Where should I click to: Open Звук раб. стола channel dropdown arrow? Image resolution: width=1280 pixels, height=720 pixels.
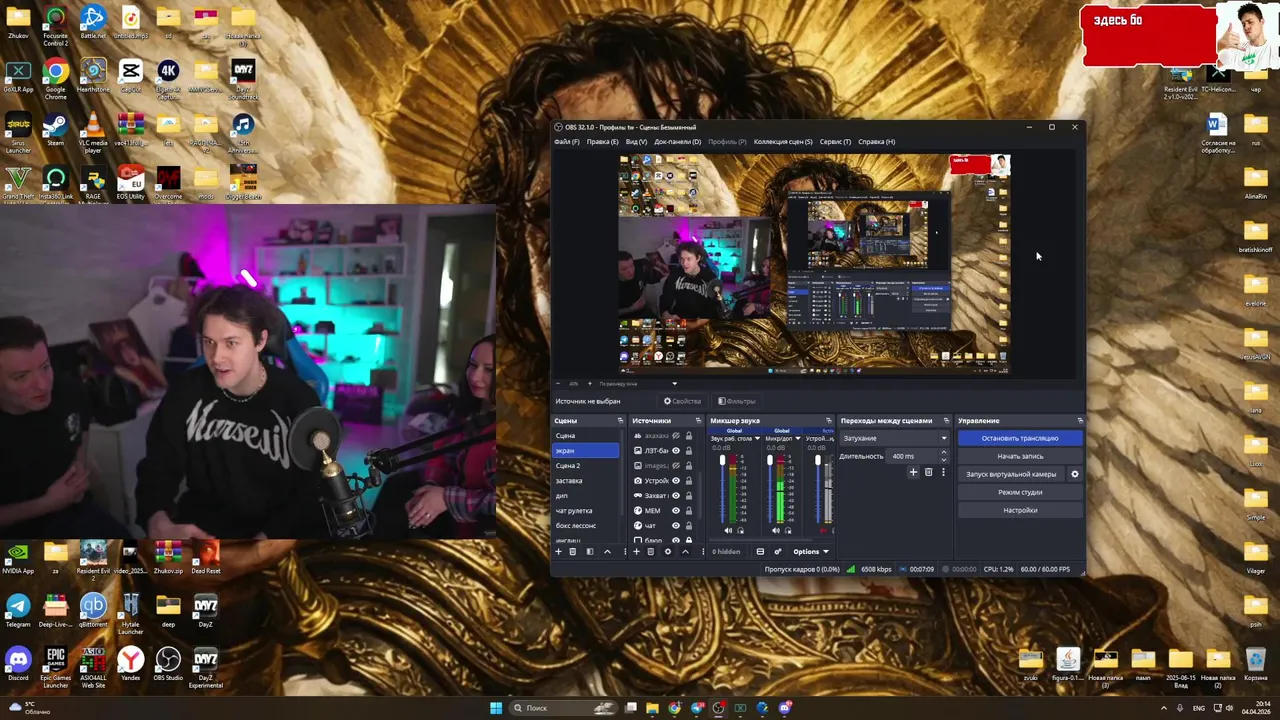click(x=757, y=438)
